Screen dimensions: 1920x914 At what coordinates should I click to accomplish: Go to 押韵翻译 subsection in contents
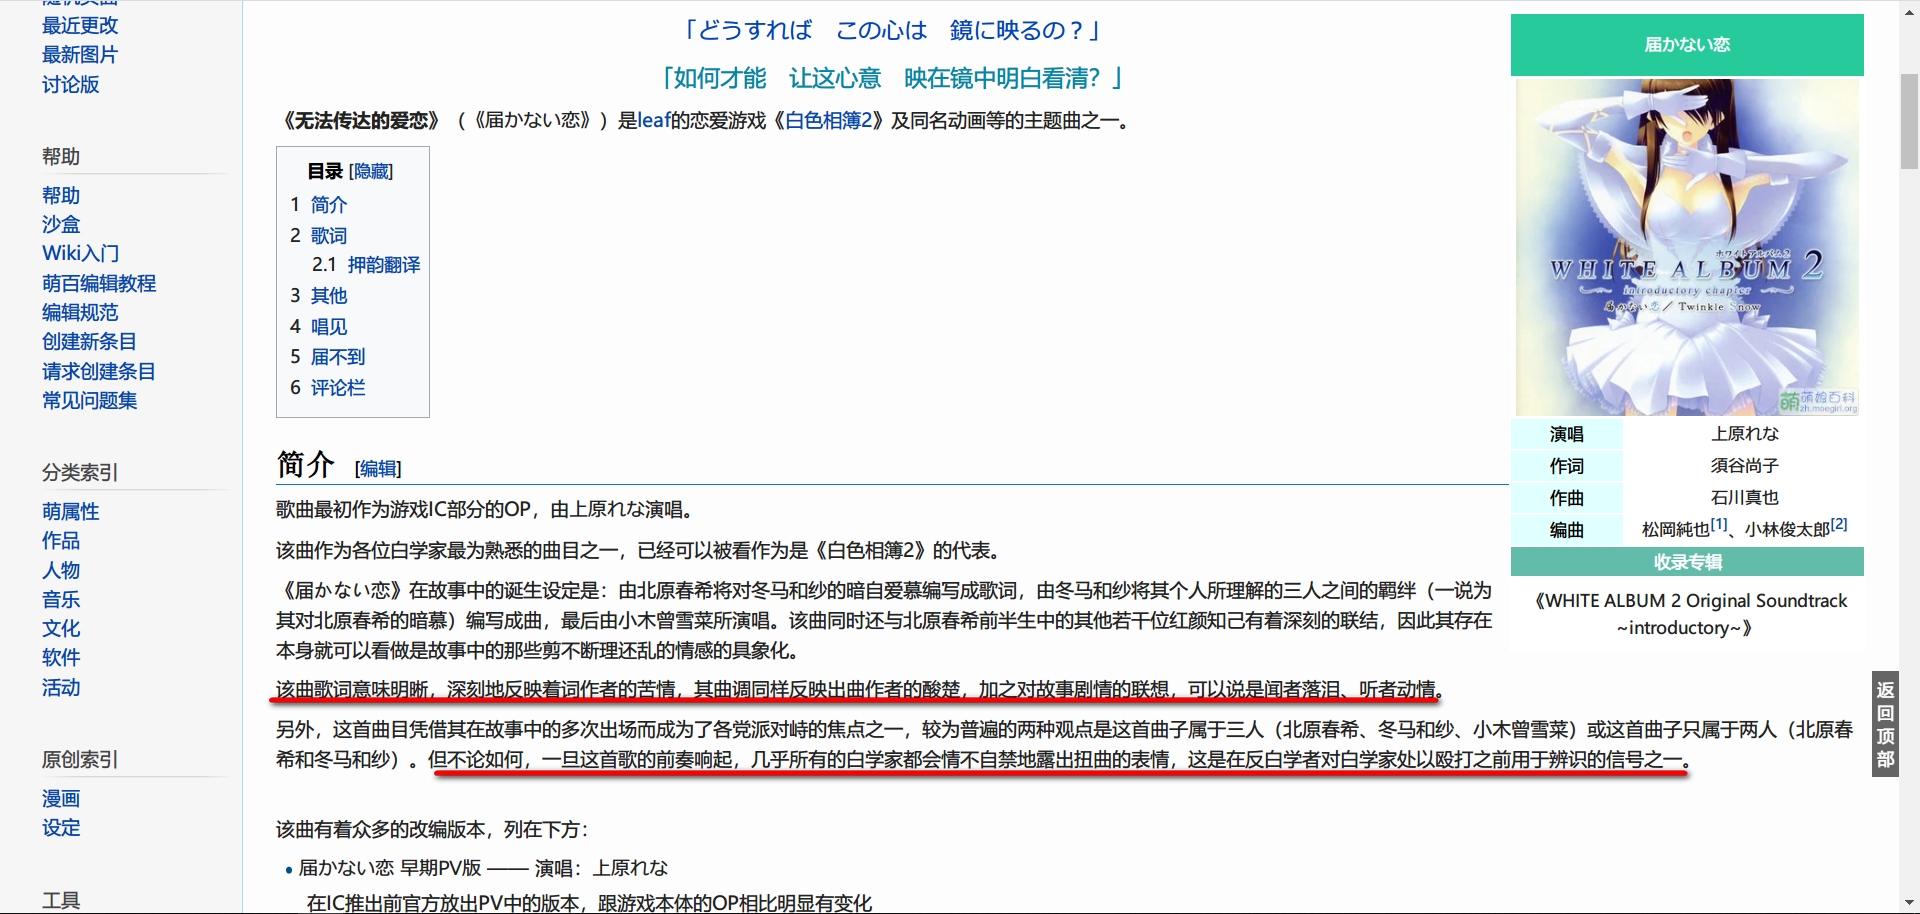383,265
